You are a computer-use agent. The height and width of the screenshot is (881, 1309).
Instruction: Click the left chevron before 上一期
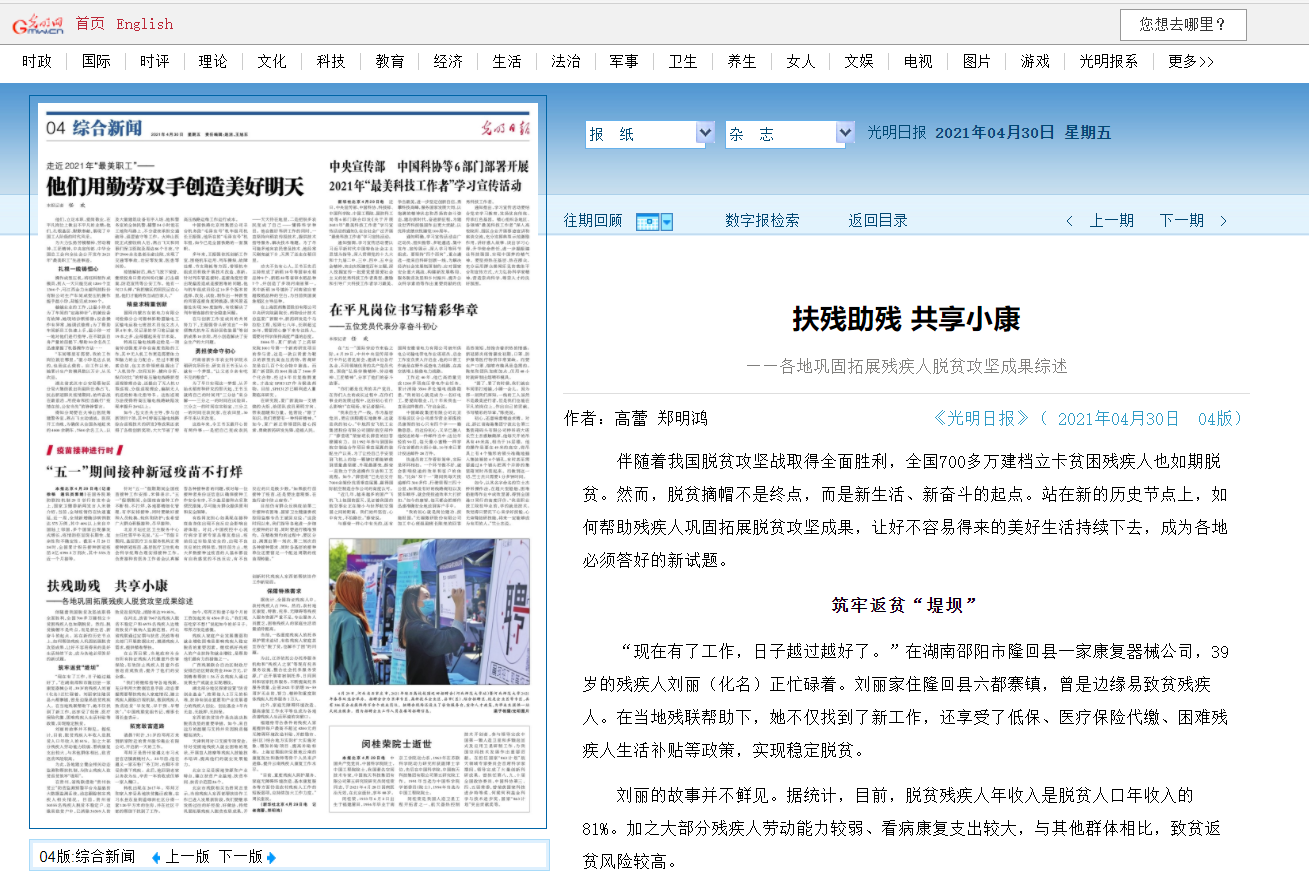(1070, 221)
